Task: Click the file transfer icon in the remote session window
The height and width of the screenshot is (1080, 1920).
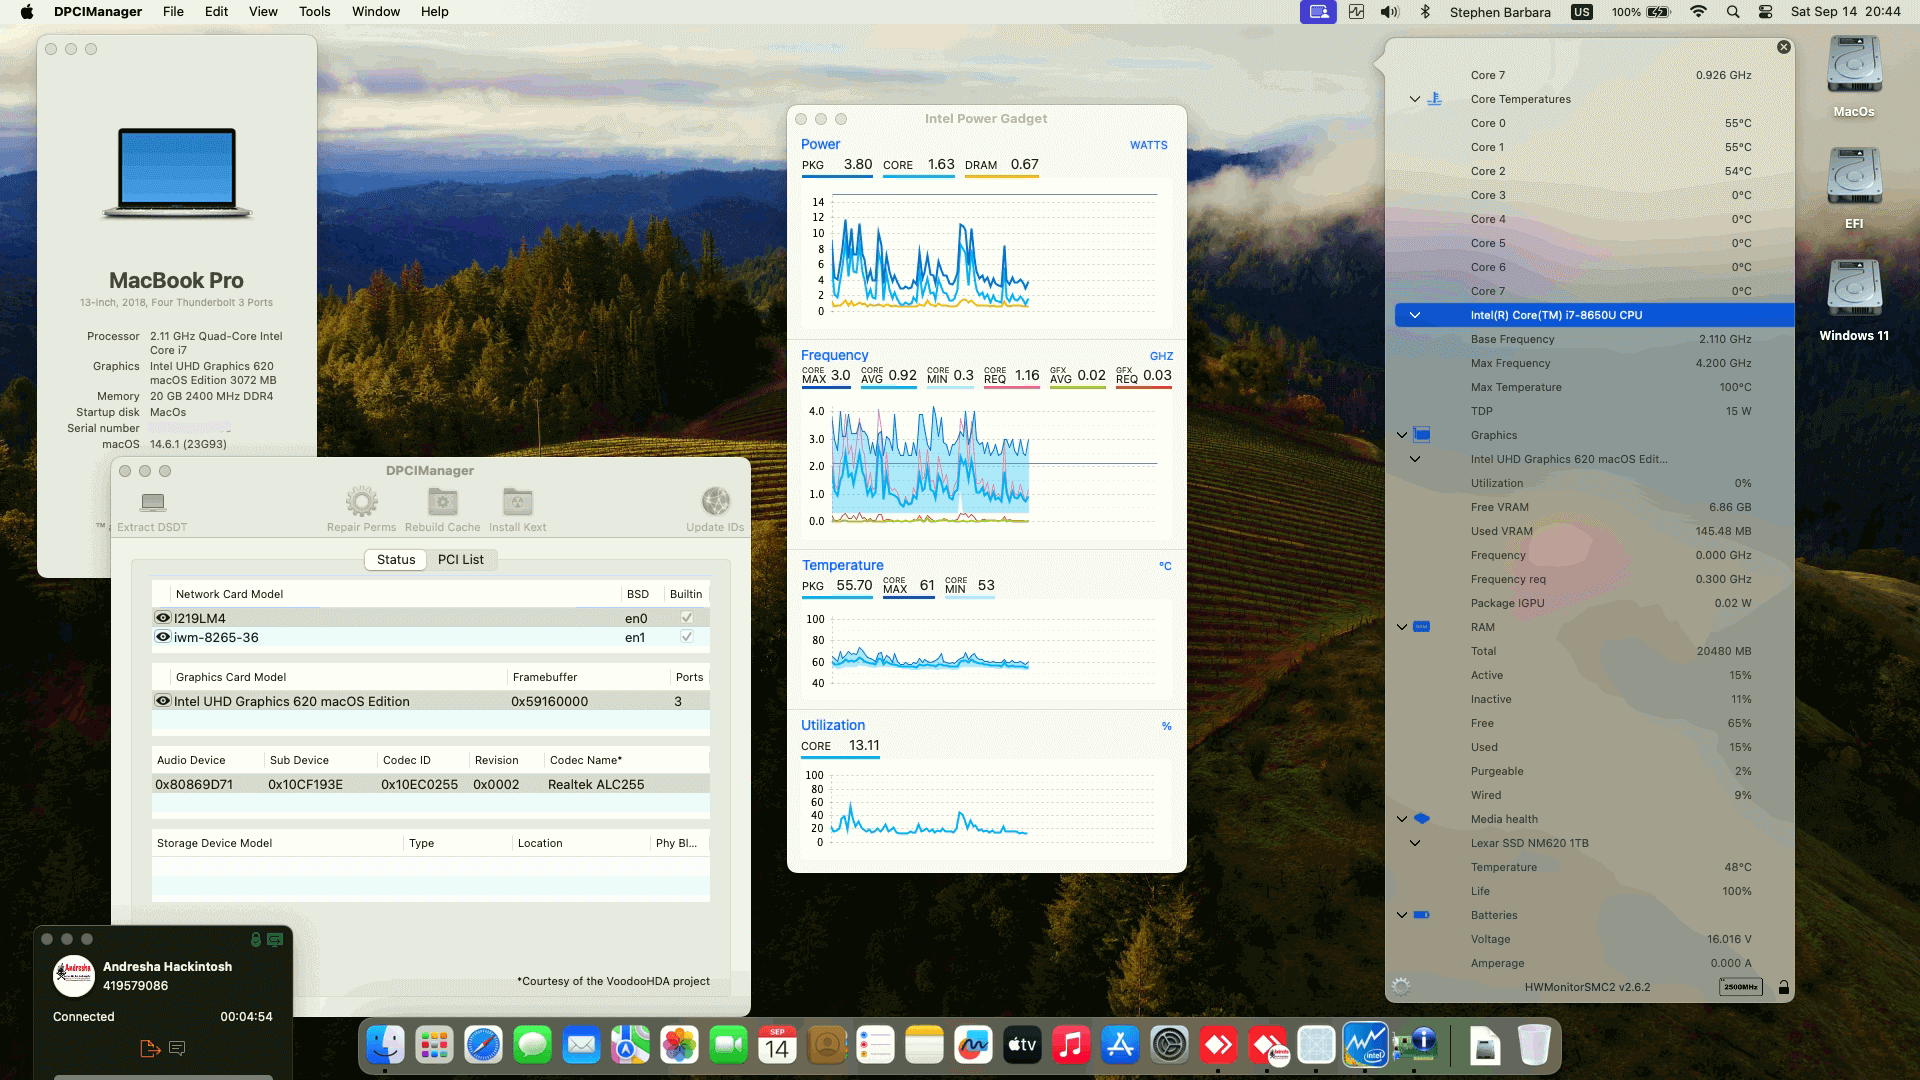Action: [x=151, y=1048]
